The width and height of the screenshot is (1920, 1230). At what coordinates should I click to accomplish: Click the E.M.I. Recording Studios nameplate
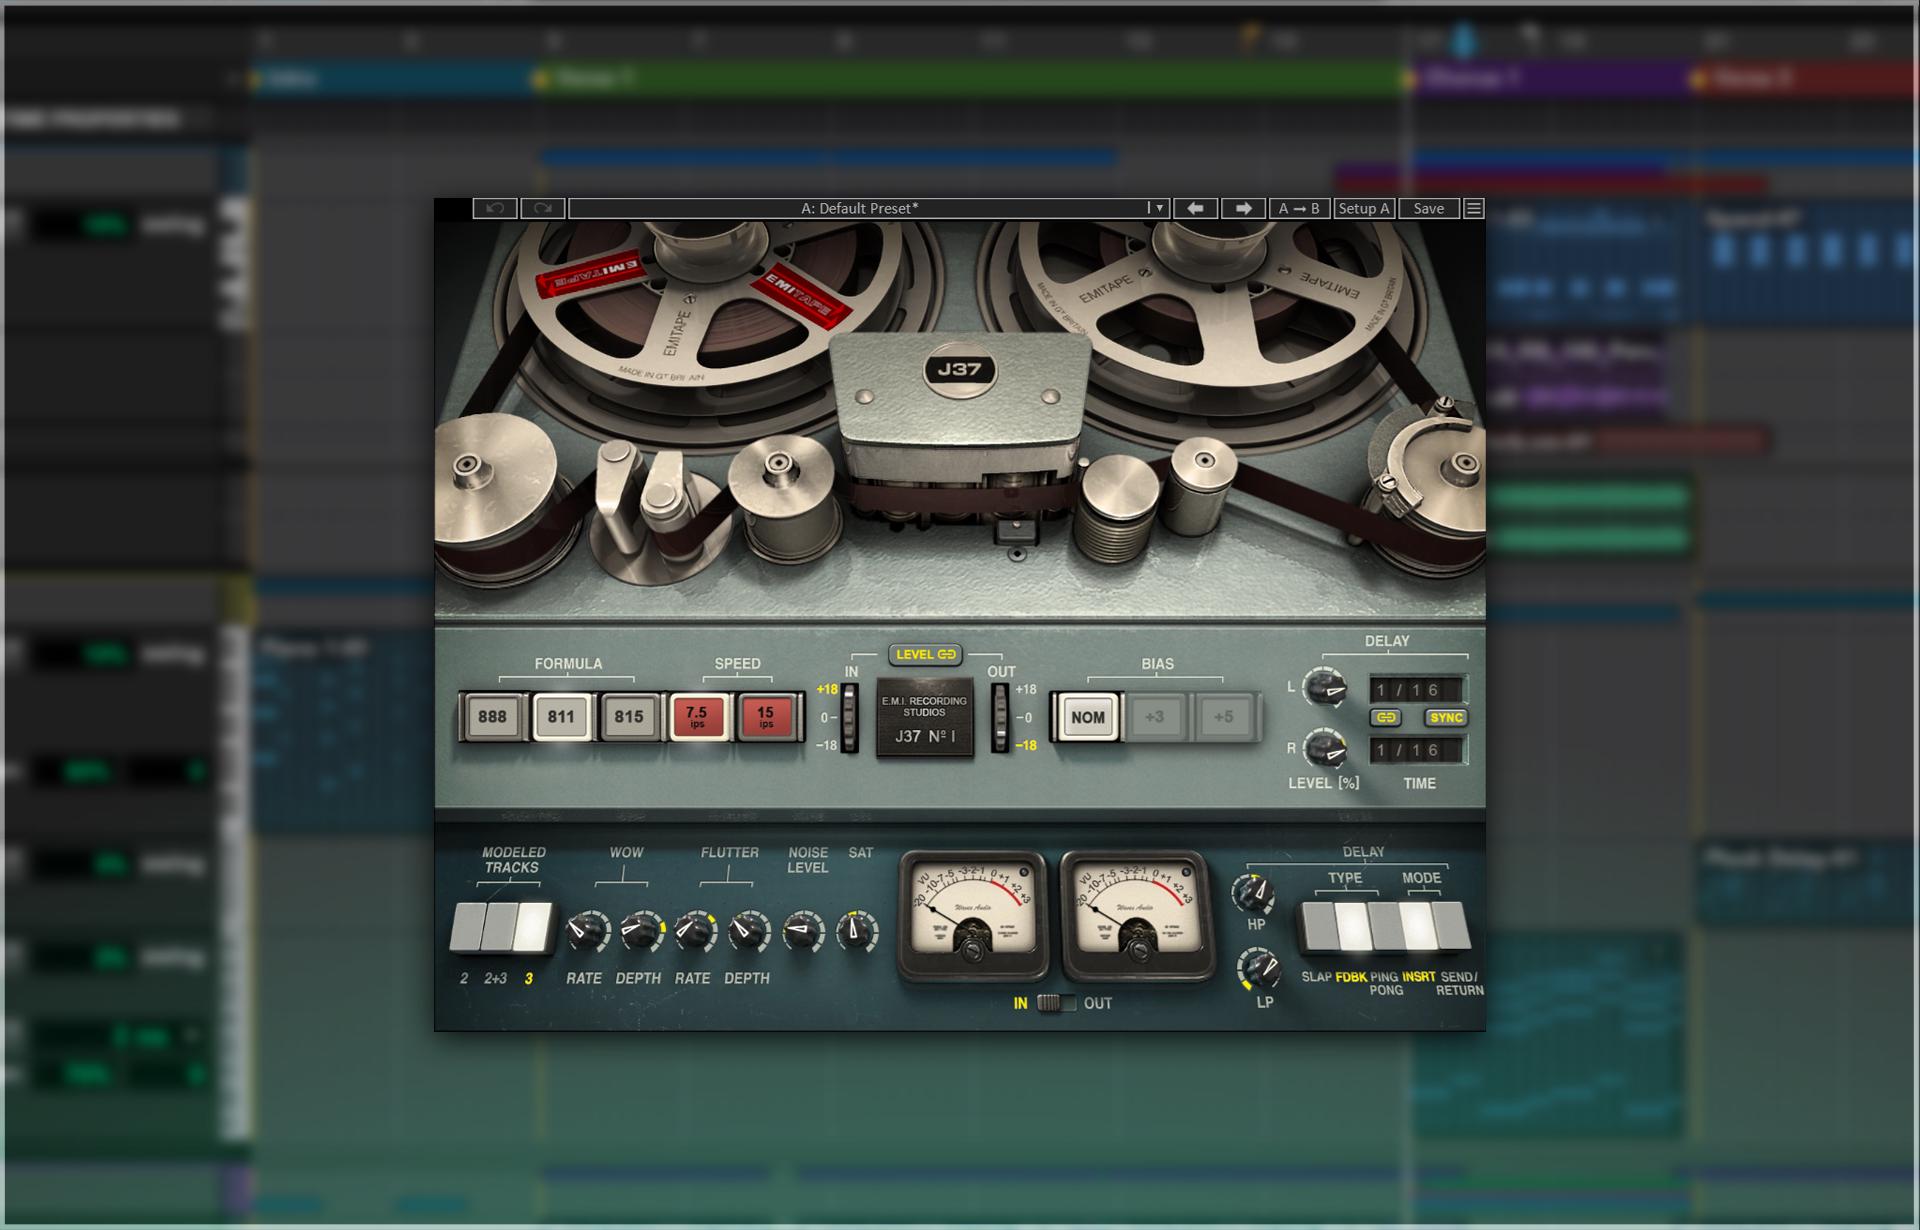[x=925, y=718]
